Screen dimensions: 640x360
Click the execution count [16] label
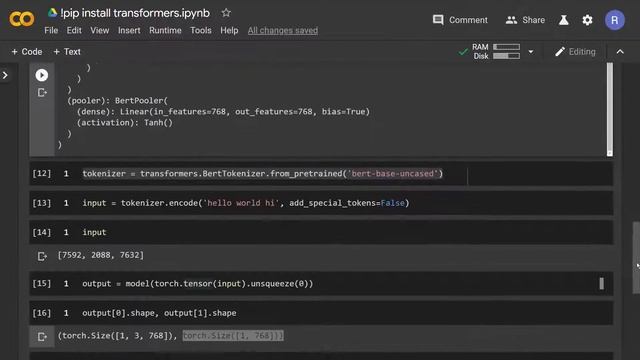pos(42,313)
